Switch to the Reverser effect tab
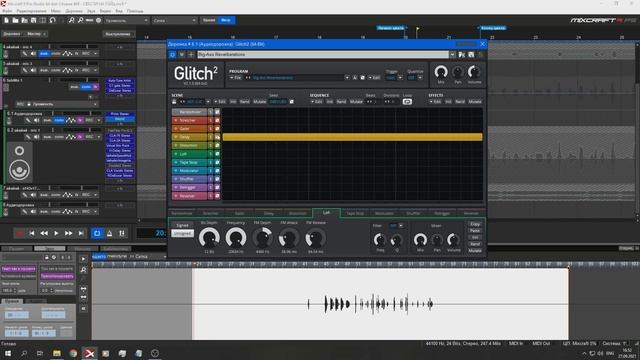This screenshot has height=360, width=640. pyautogui.click(x=471, y=213)
